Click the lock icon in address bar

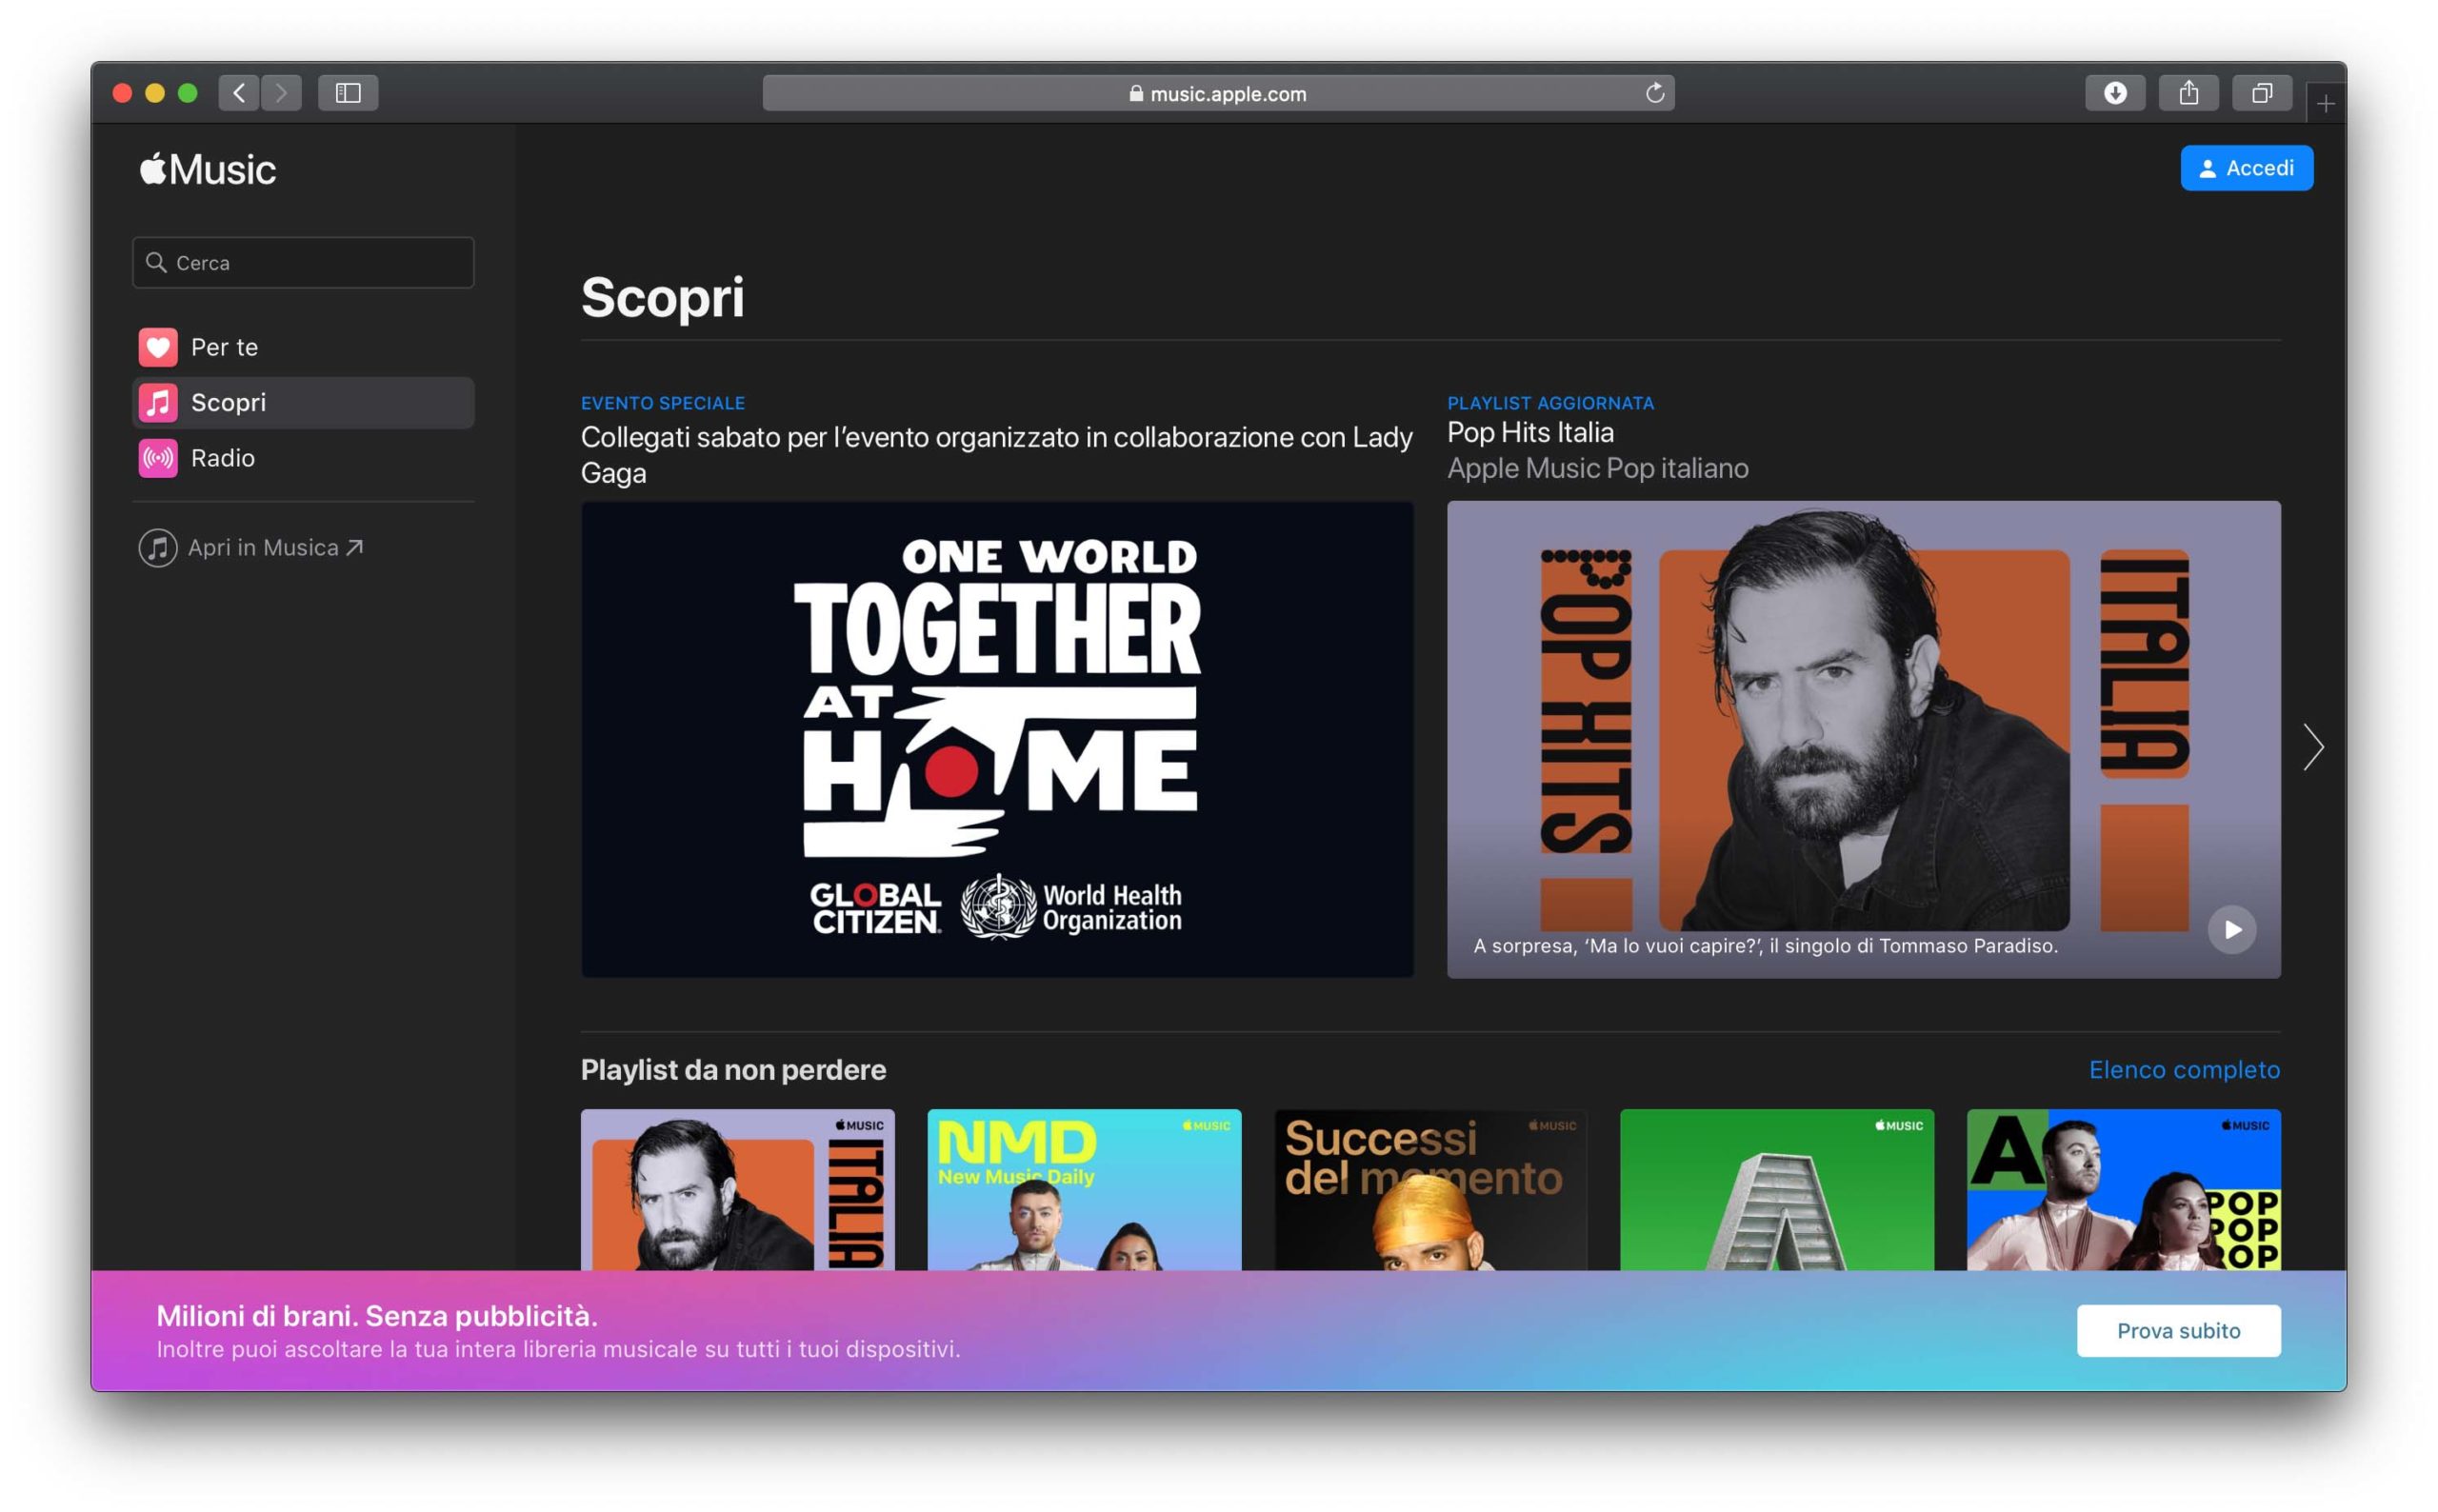click(x=1136, y=93)
